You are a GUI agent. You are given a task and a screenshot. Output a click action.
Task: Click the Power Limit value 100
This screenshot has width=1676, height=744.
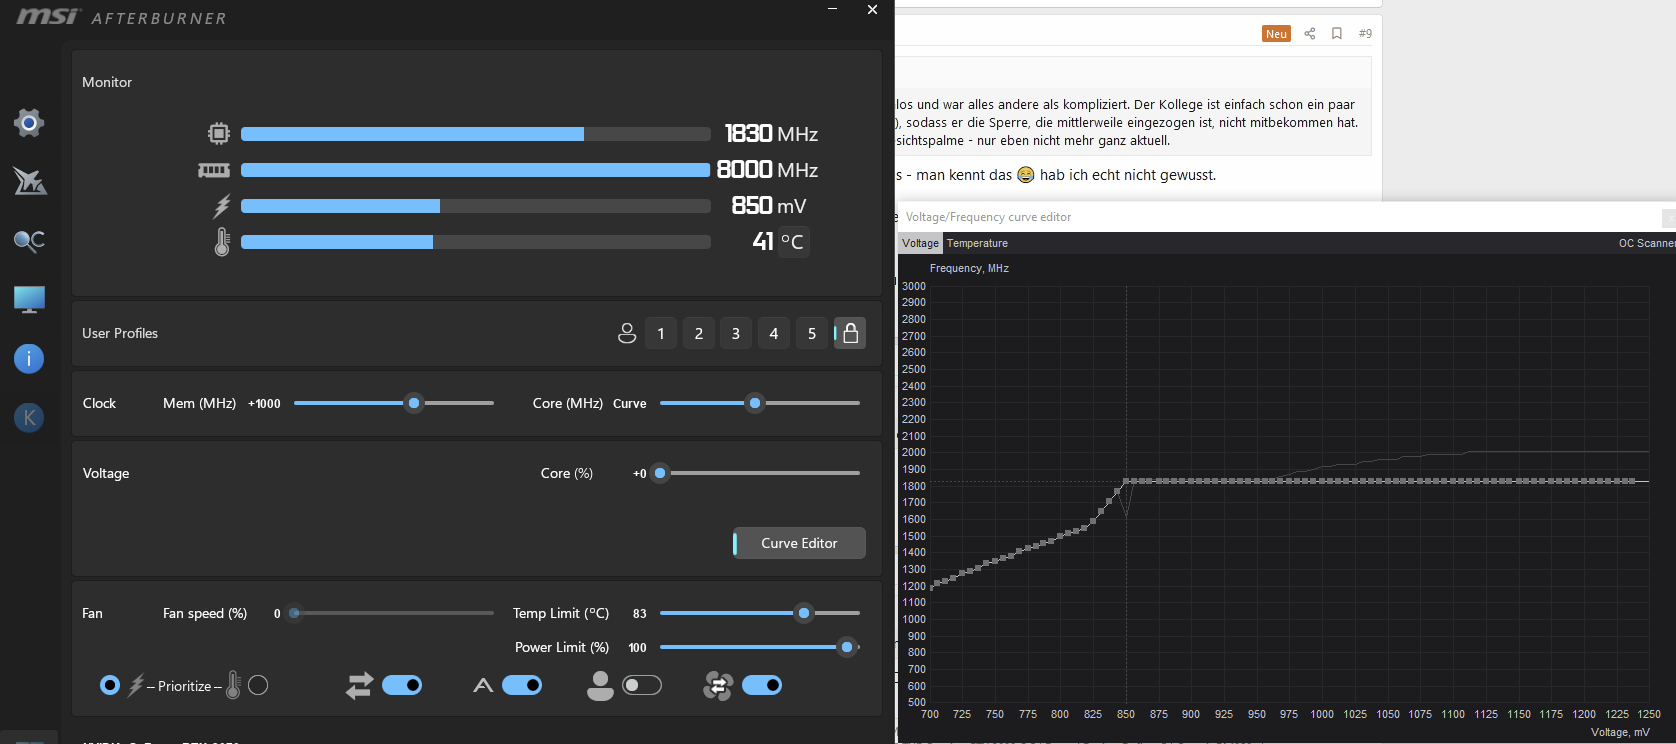[x=637, y=648]
